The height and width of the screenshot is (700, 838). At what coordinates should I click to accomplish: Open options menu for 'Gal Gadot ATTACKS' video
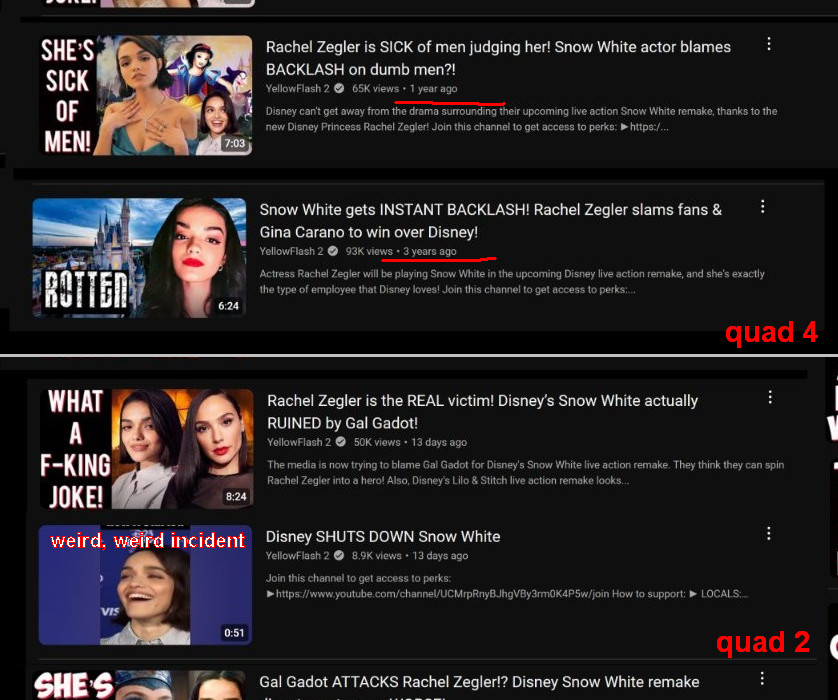point(762,679)
